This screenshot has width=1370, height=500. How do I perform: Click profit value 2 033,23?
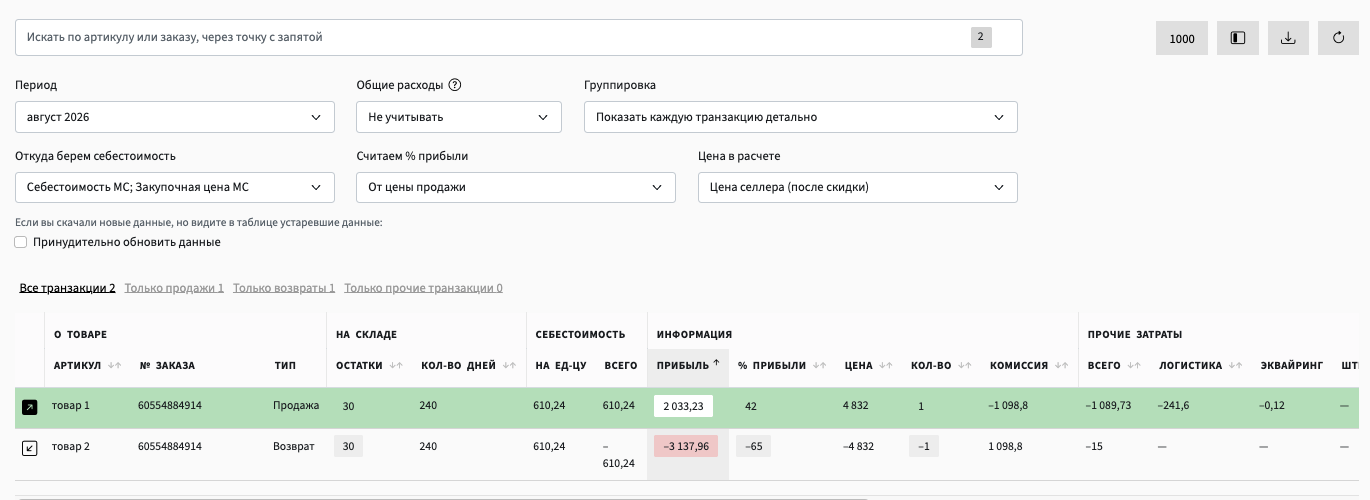(683, 406)
